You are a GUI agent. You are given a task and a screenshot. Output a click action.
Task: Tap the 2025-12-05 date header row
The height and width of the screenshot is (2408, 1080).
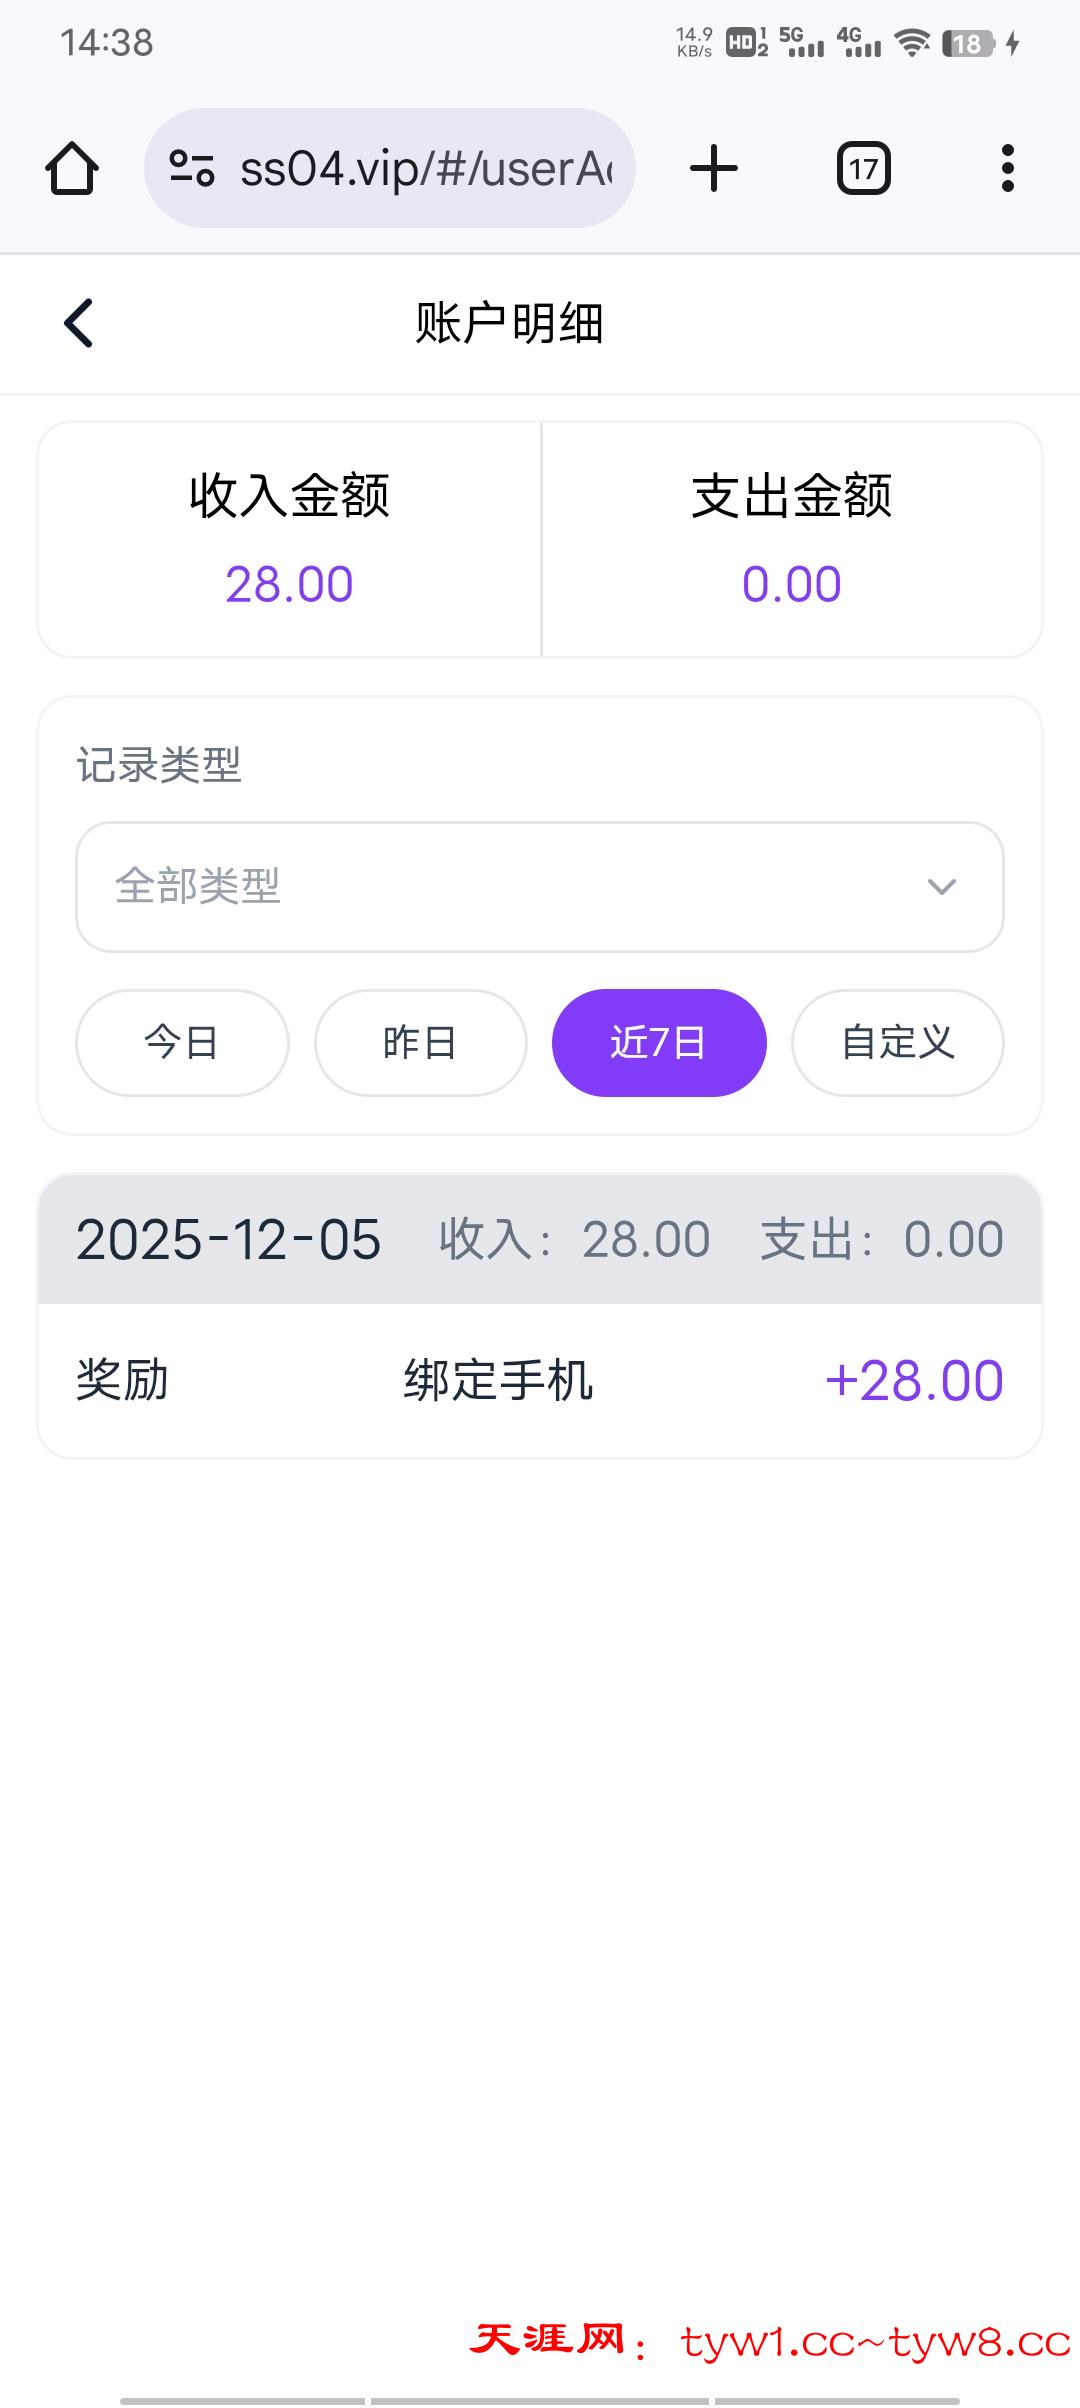(540, 1240)
